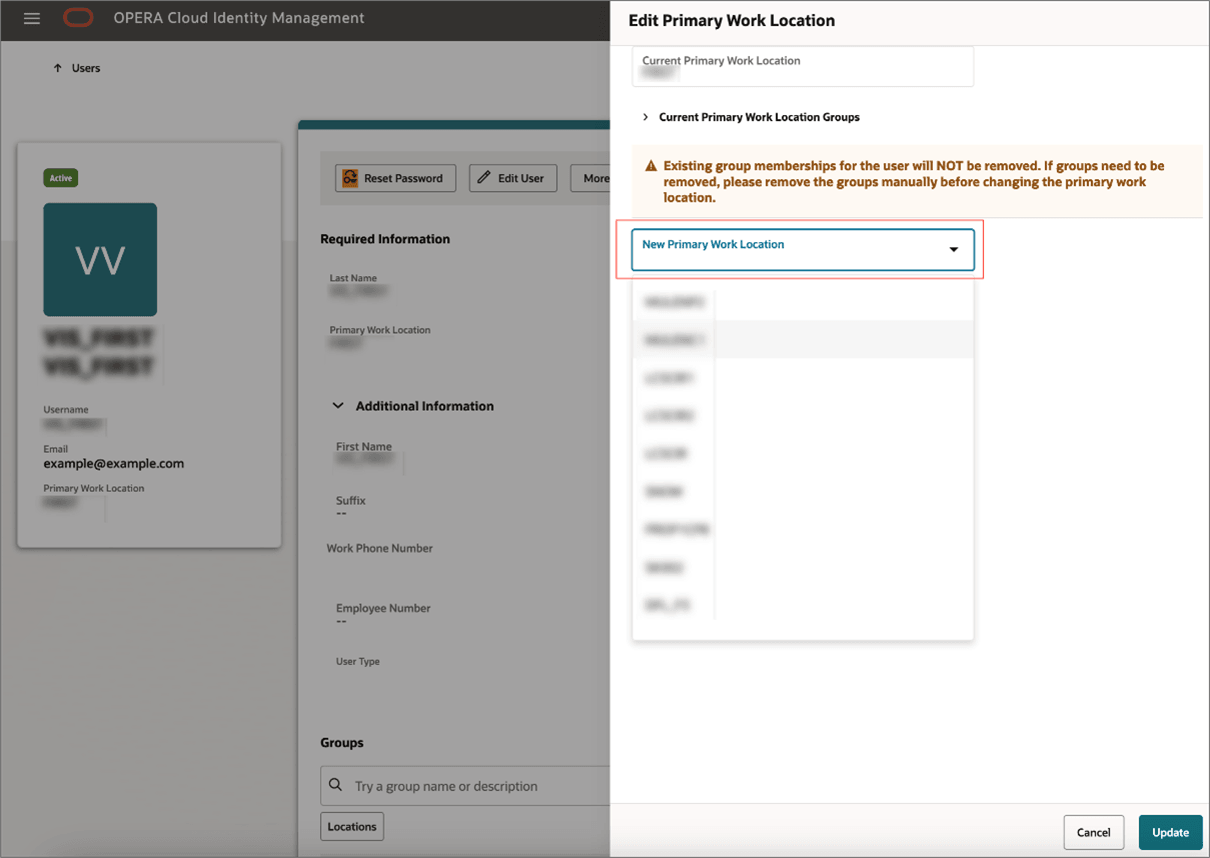The image size is (1210, 858).
Task: Click the search magnifier icon in Groups
Action: click(336, 785)
